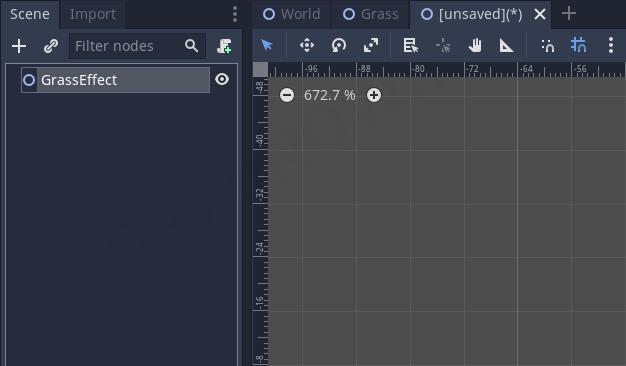
Task: Toggle visibility of GrassEffect node
Action: [x=222, y=79]
